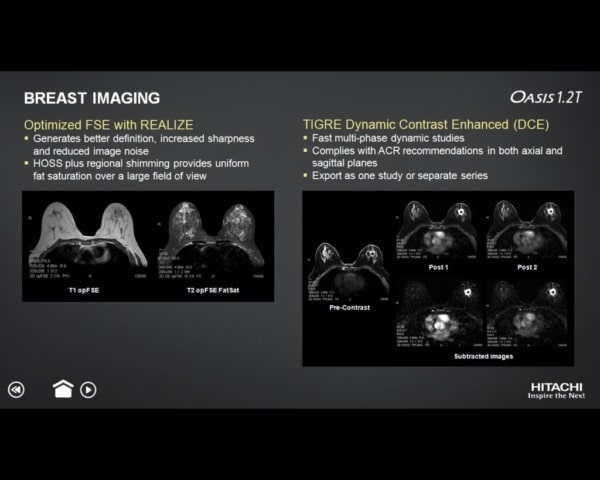Select the Post 2 image thumbnail
600x480 pixels.
tap(527, 230)
